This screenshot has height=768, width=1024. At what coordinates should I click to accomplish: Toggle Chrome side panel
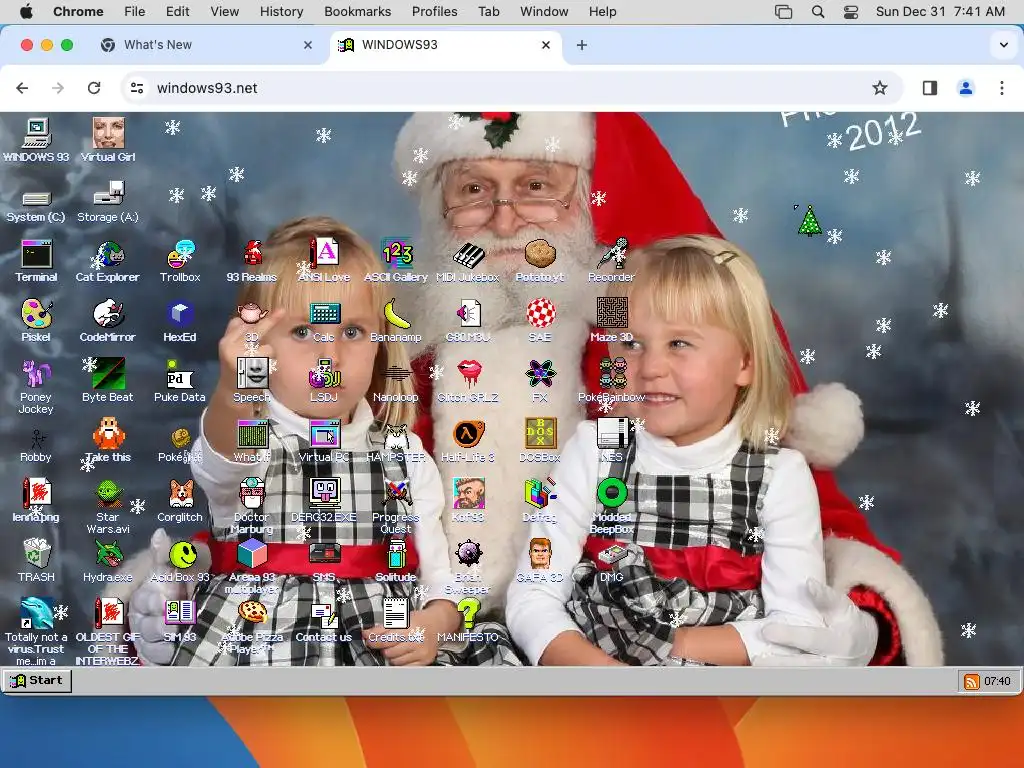tap(929, 88)
